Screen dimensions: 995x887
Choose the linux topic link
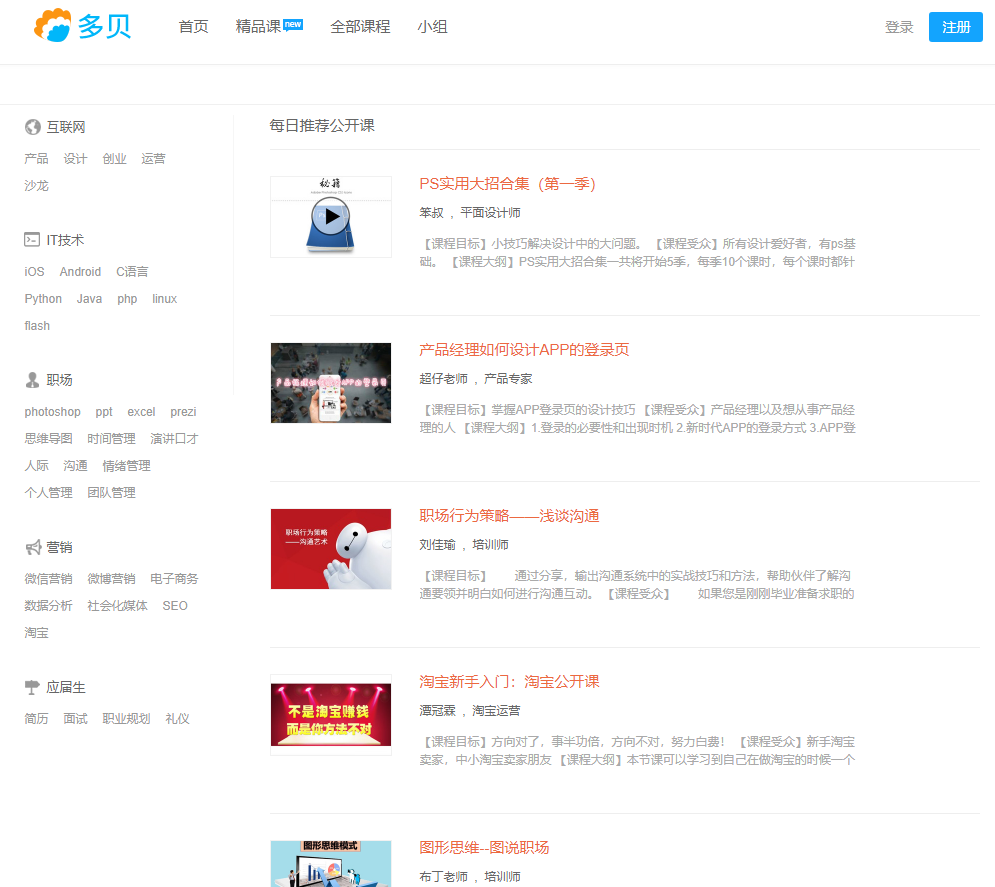point(164,299)
